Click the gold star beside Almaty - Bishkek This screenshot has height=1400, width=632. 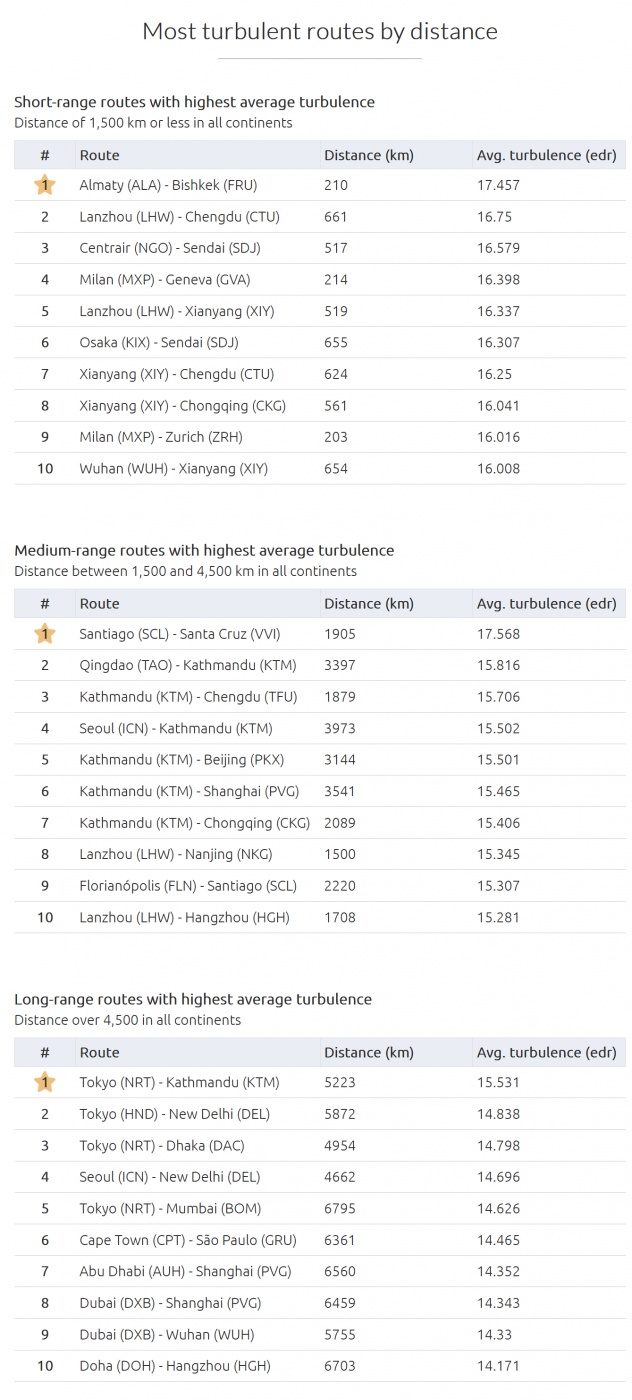tap(44, 185)
